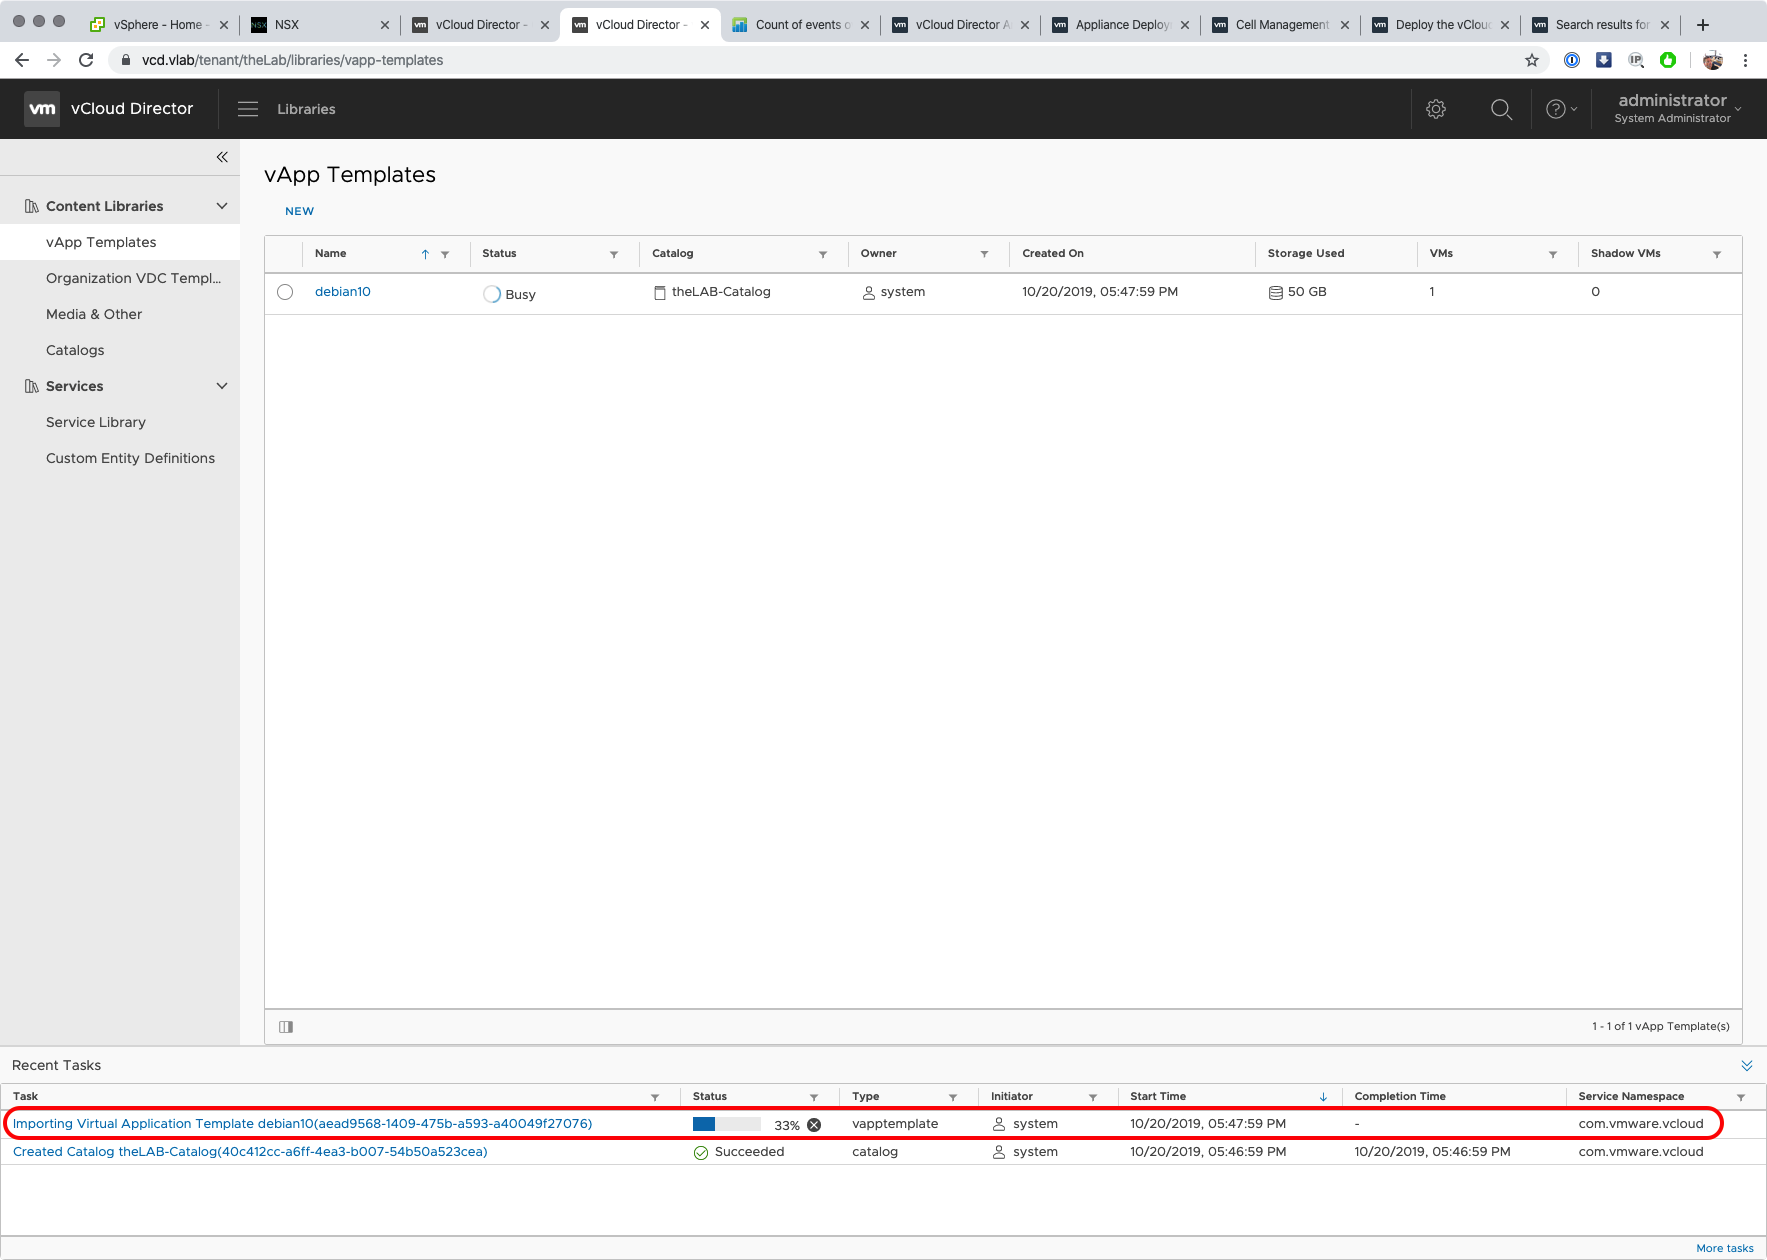Open the administrator user dropdown

(x=1679, y=108)
